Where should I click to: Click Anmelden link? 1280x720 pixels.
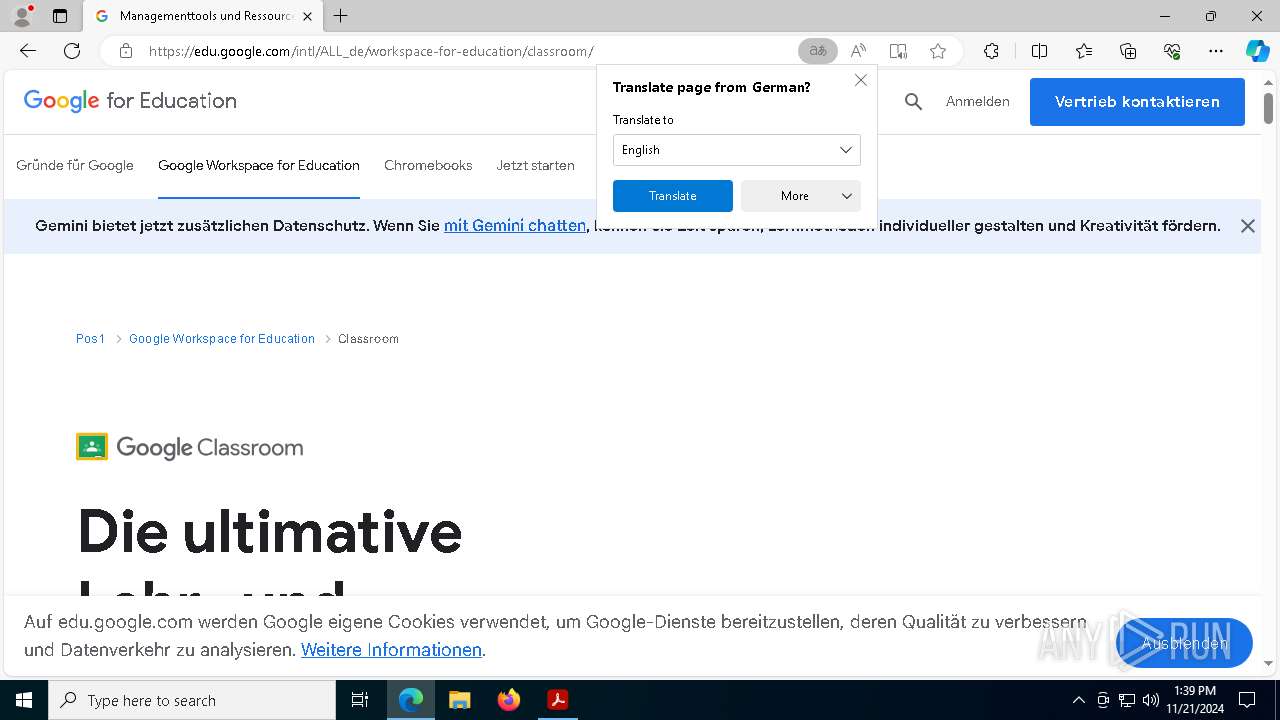tap(978, 101)
